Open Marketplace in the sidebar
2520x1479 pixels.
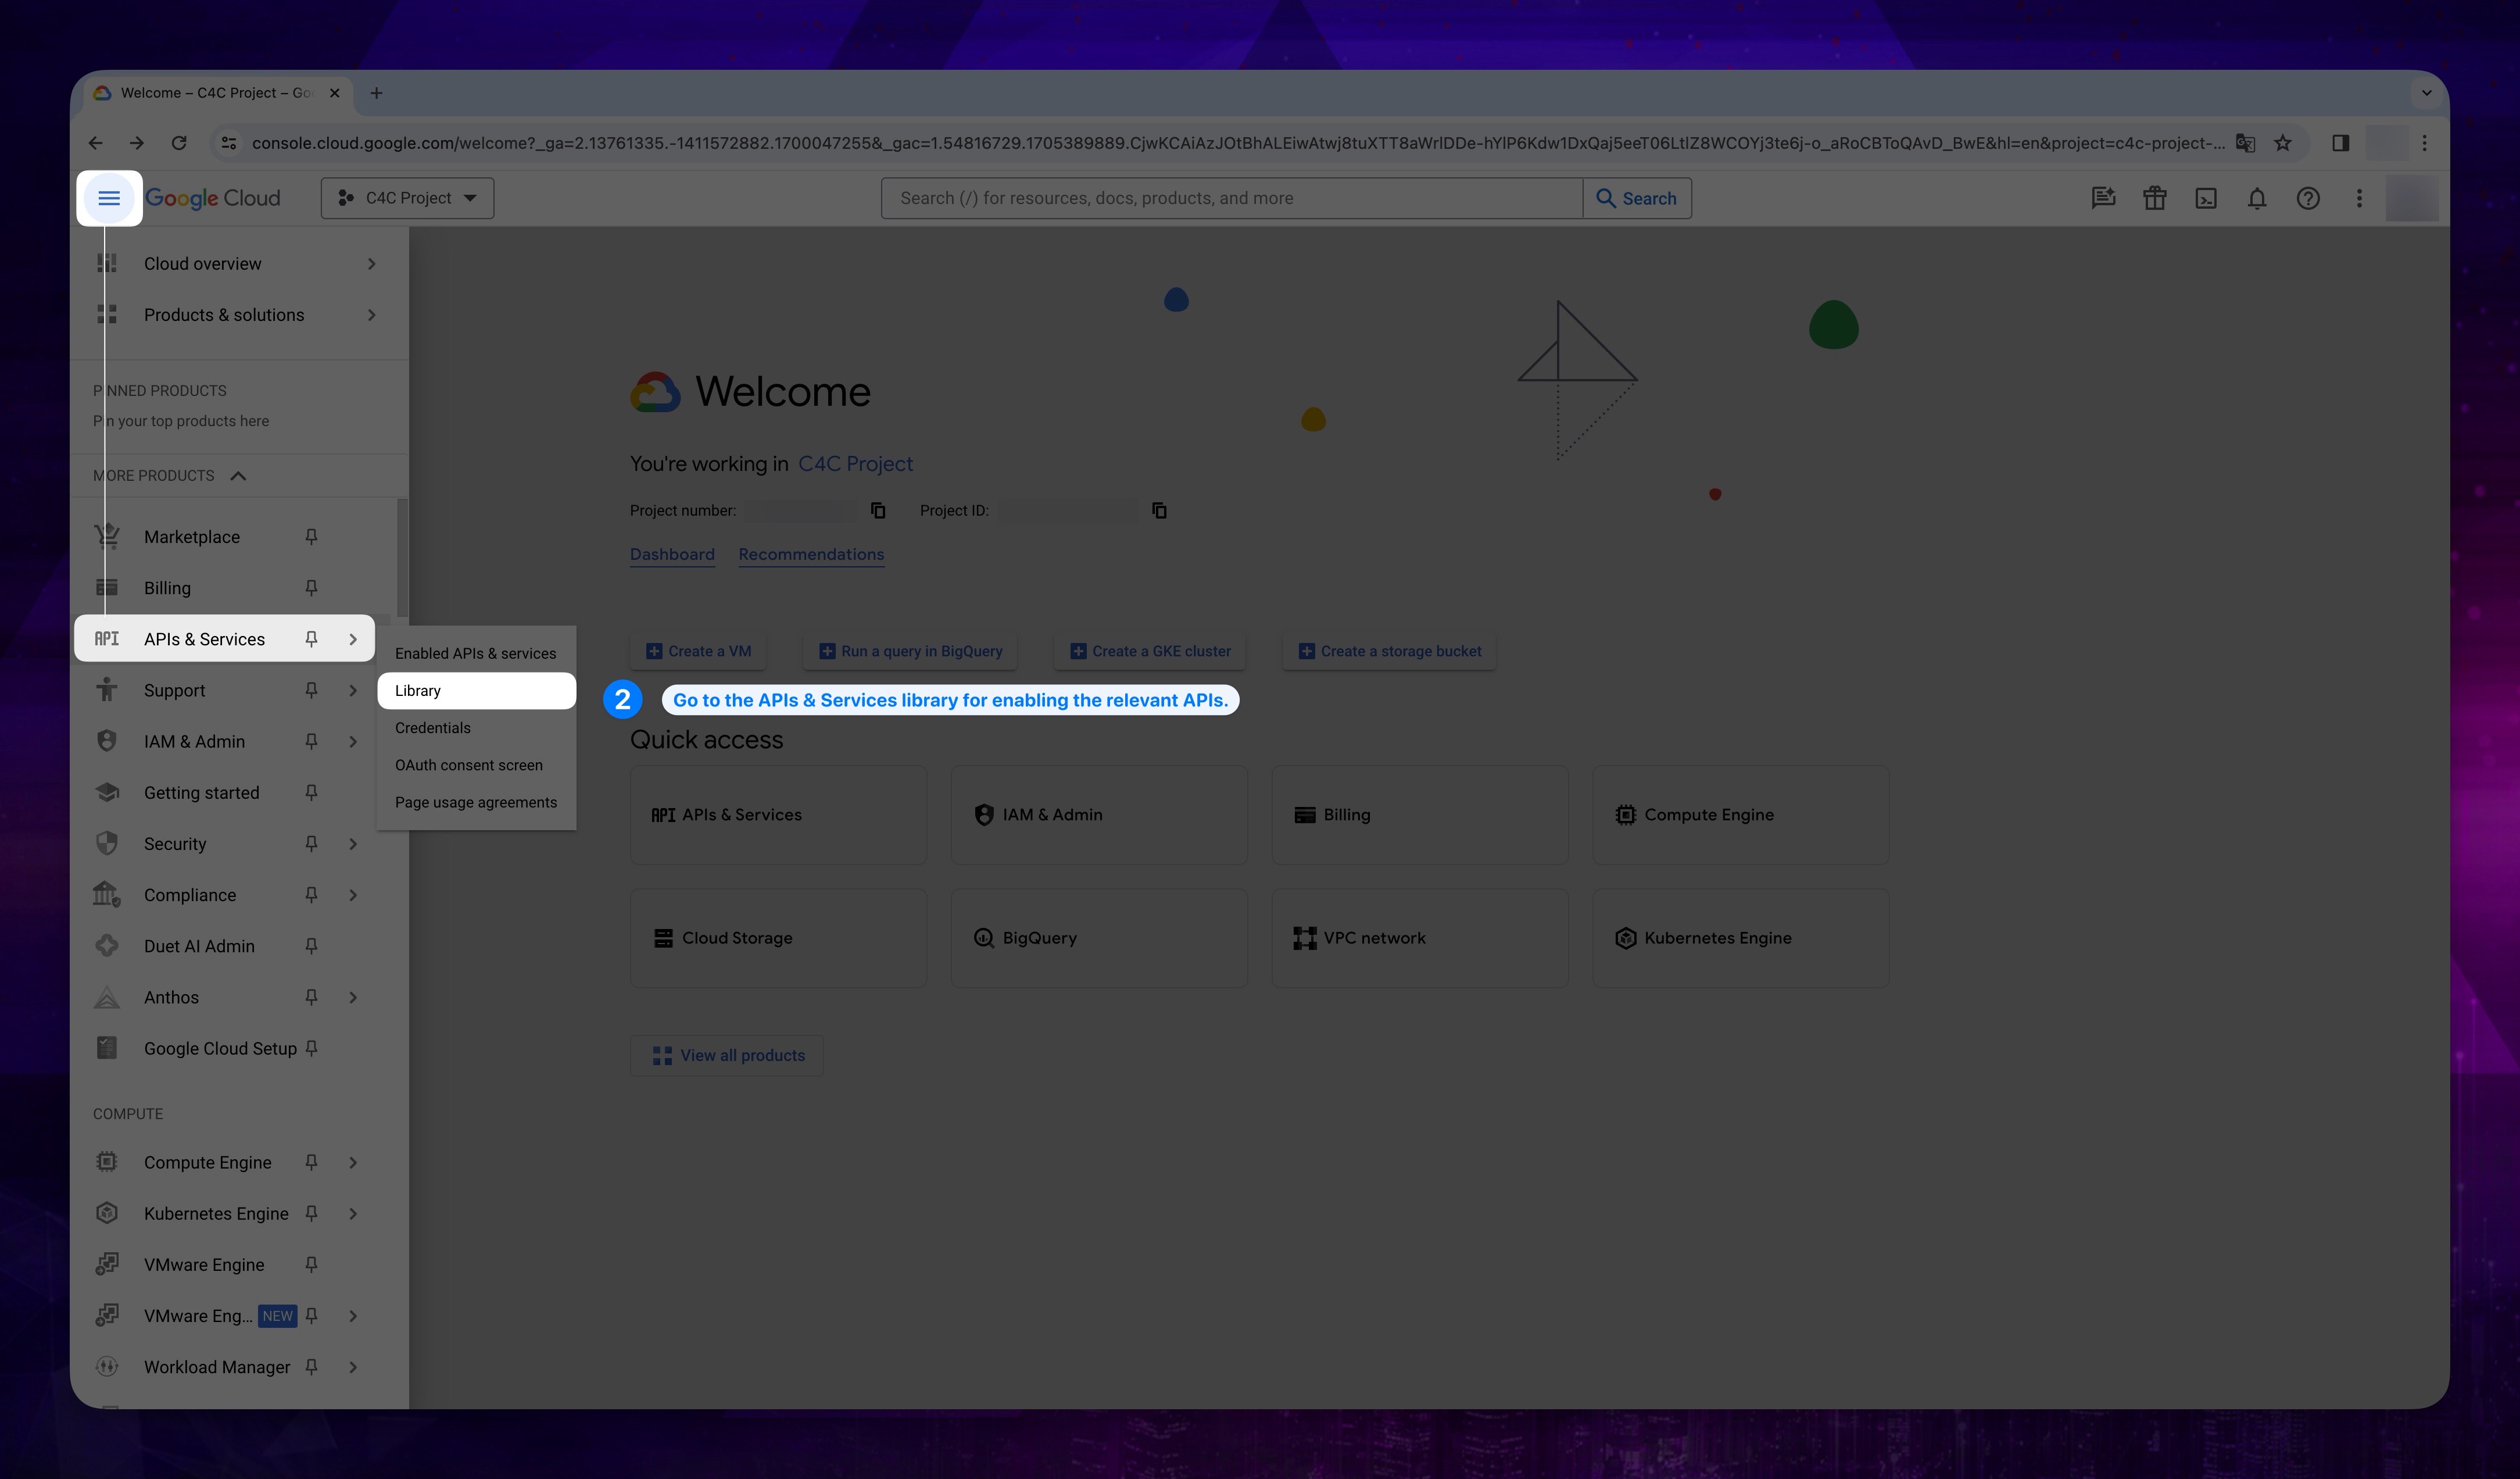pyautogui.click(x=192, y=537)
